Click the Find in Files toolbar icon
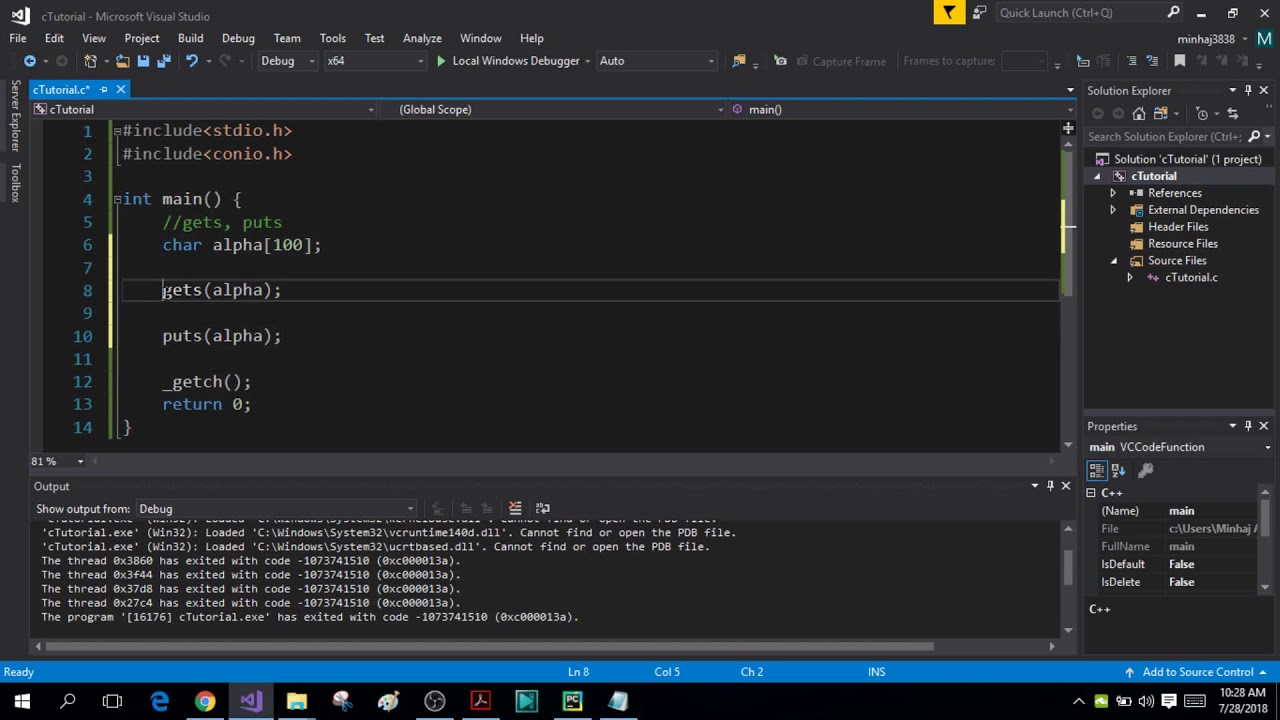The image size is (1280, 720). pyautogui.click(x=739, y=61)
